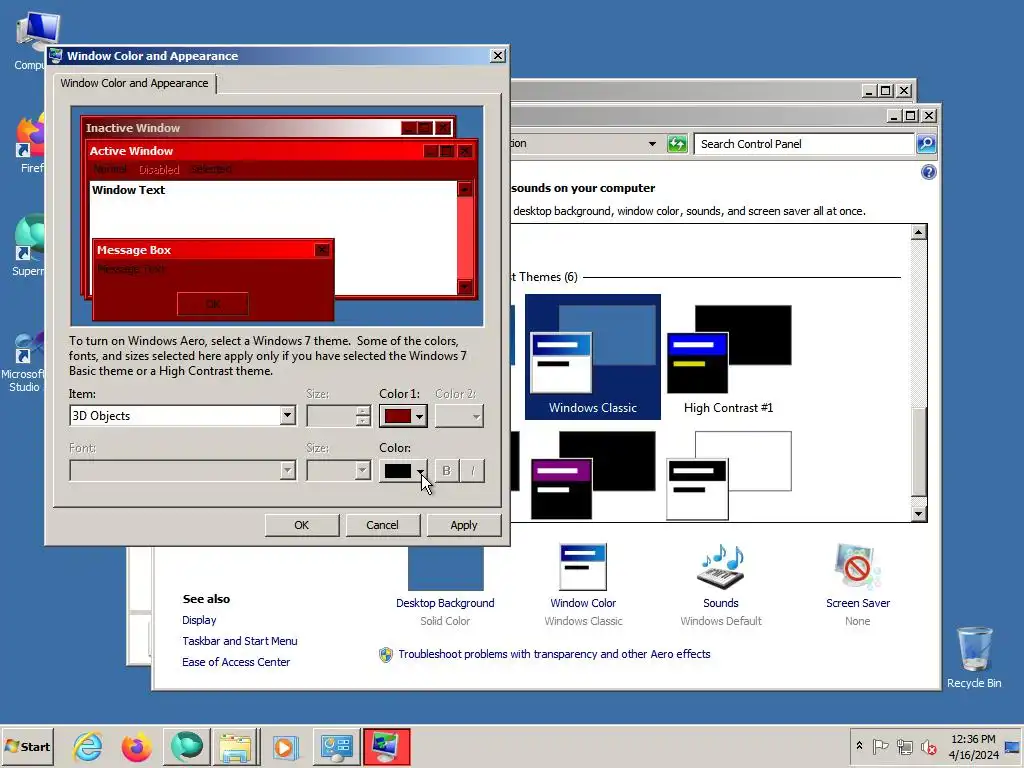Open Taskbar and Start Menu link
The height and width of the screenshot is (768, 1024).
pos(240,641)
